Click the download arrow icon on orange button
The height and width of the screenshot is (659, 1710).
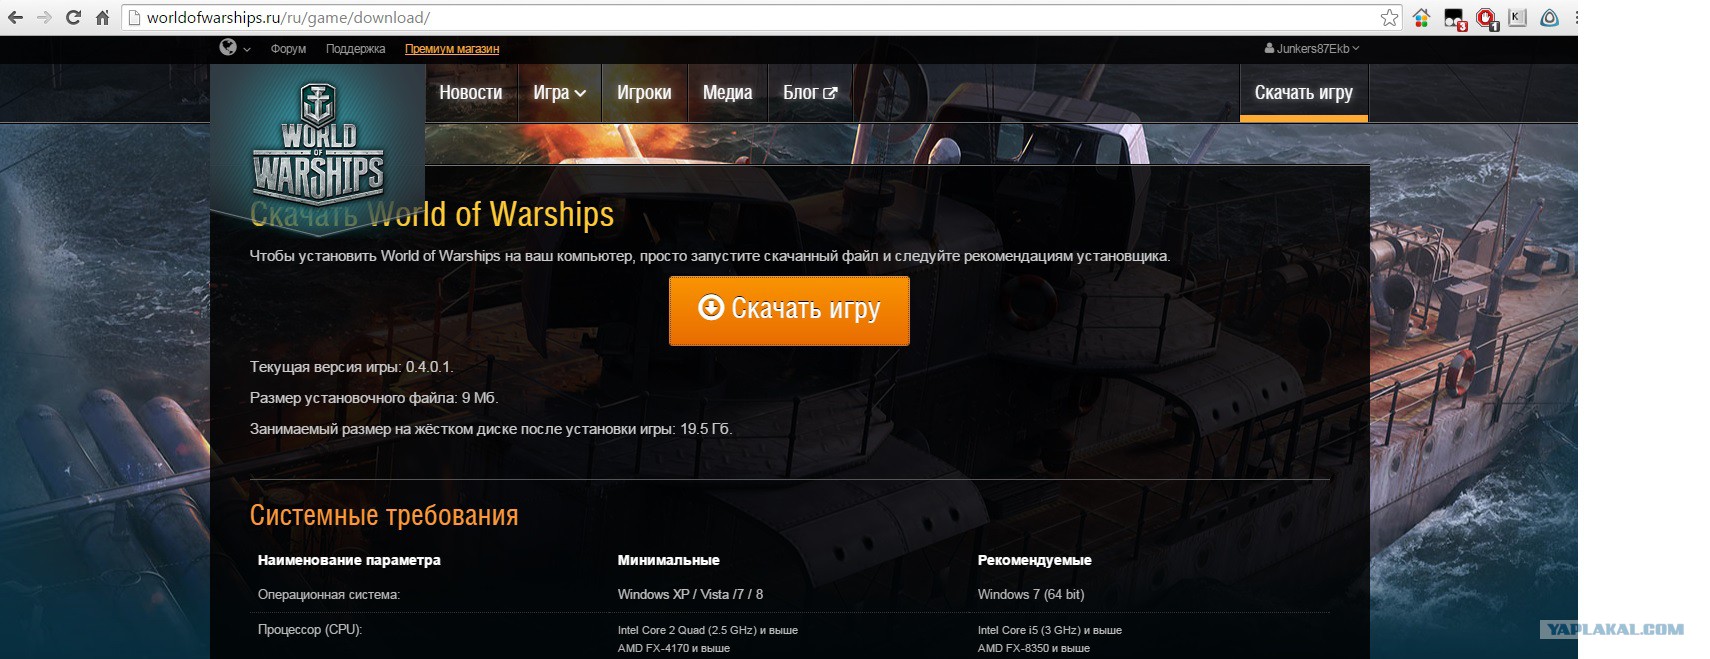pos(710,307)
